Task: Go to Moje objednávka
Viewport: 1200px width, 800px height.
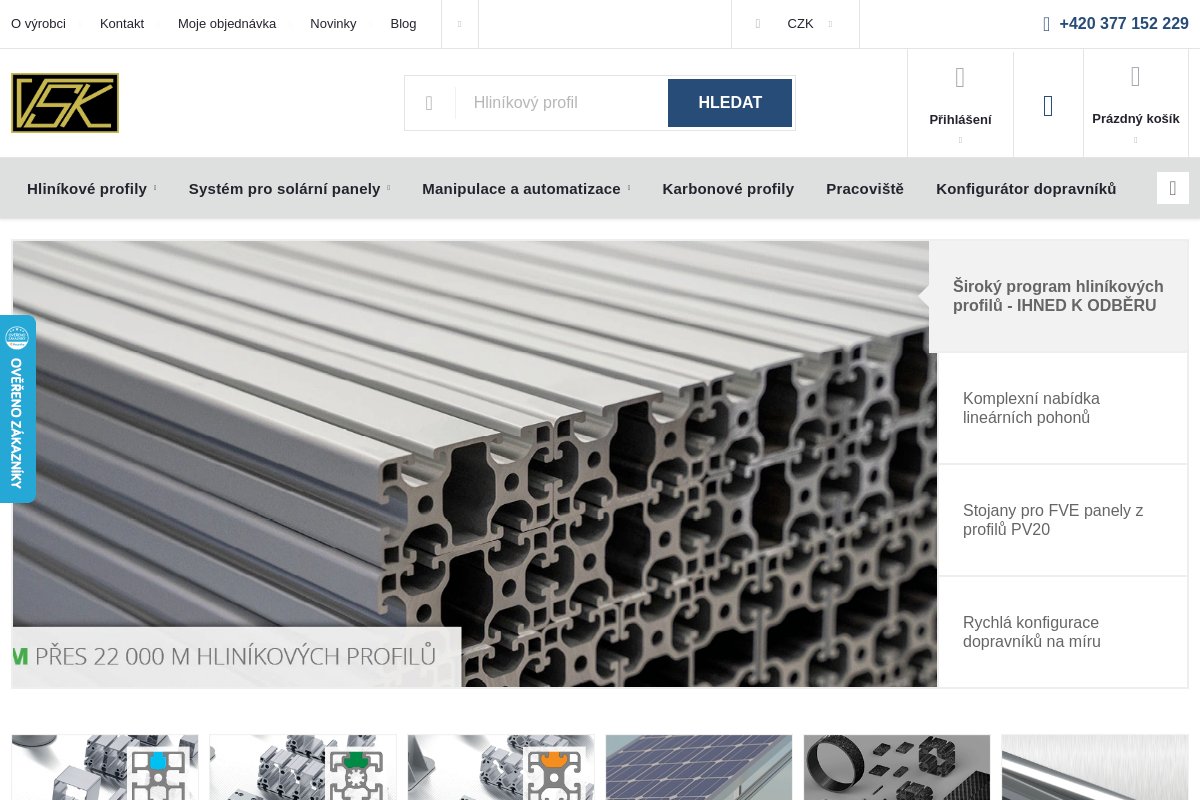Action: click(x=227, y=24)
